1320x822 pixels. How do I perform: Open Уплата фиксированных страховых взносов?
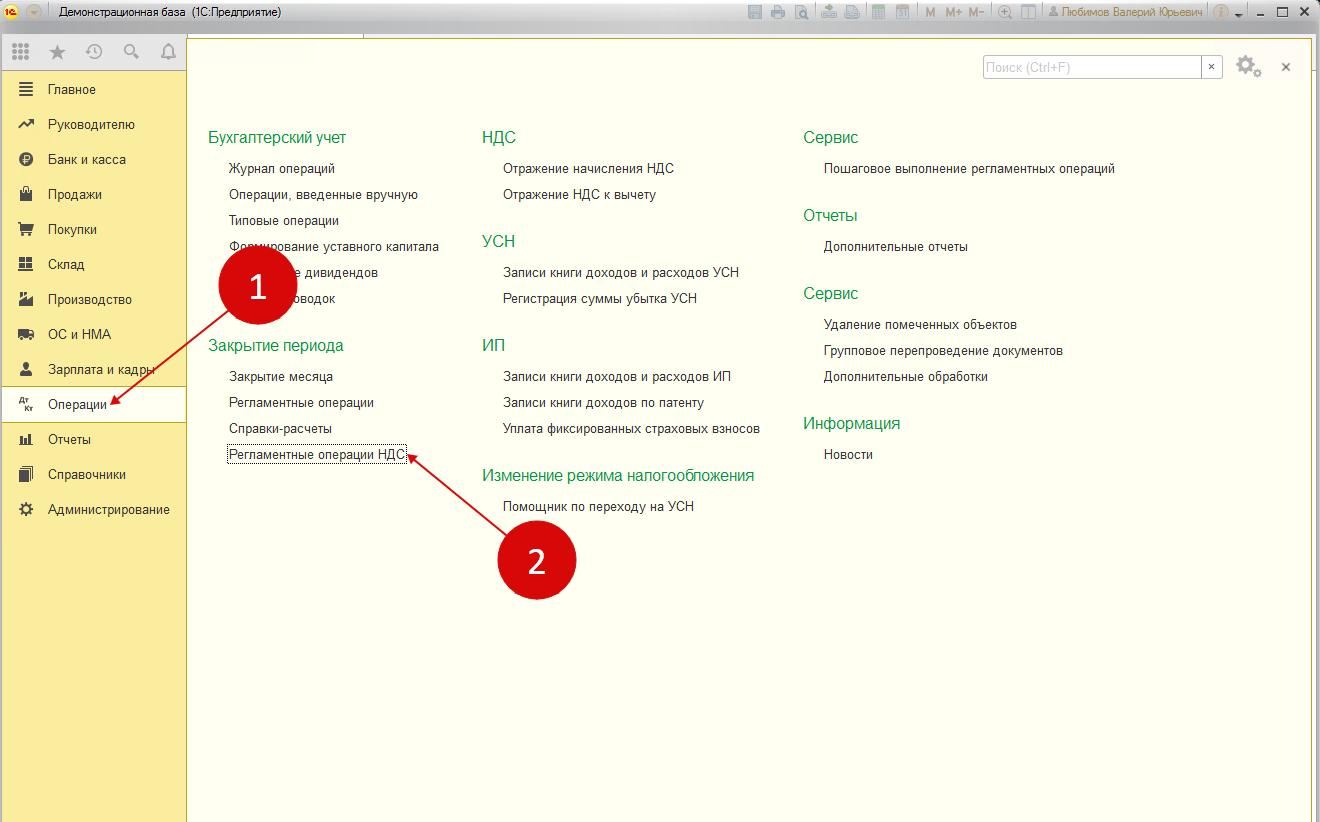pos(631,429)
